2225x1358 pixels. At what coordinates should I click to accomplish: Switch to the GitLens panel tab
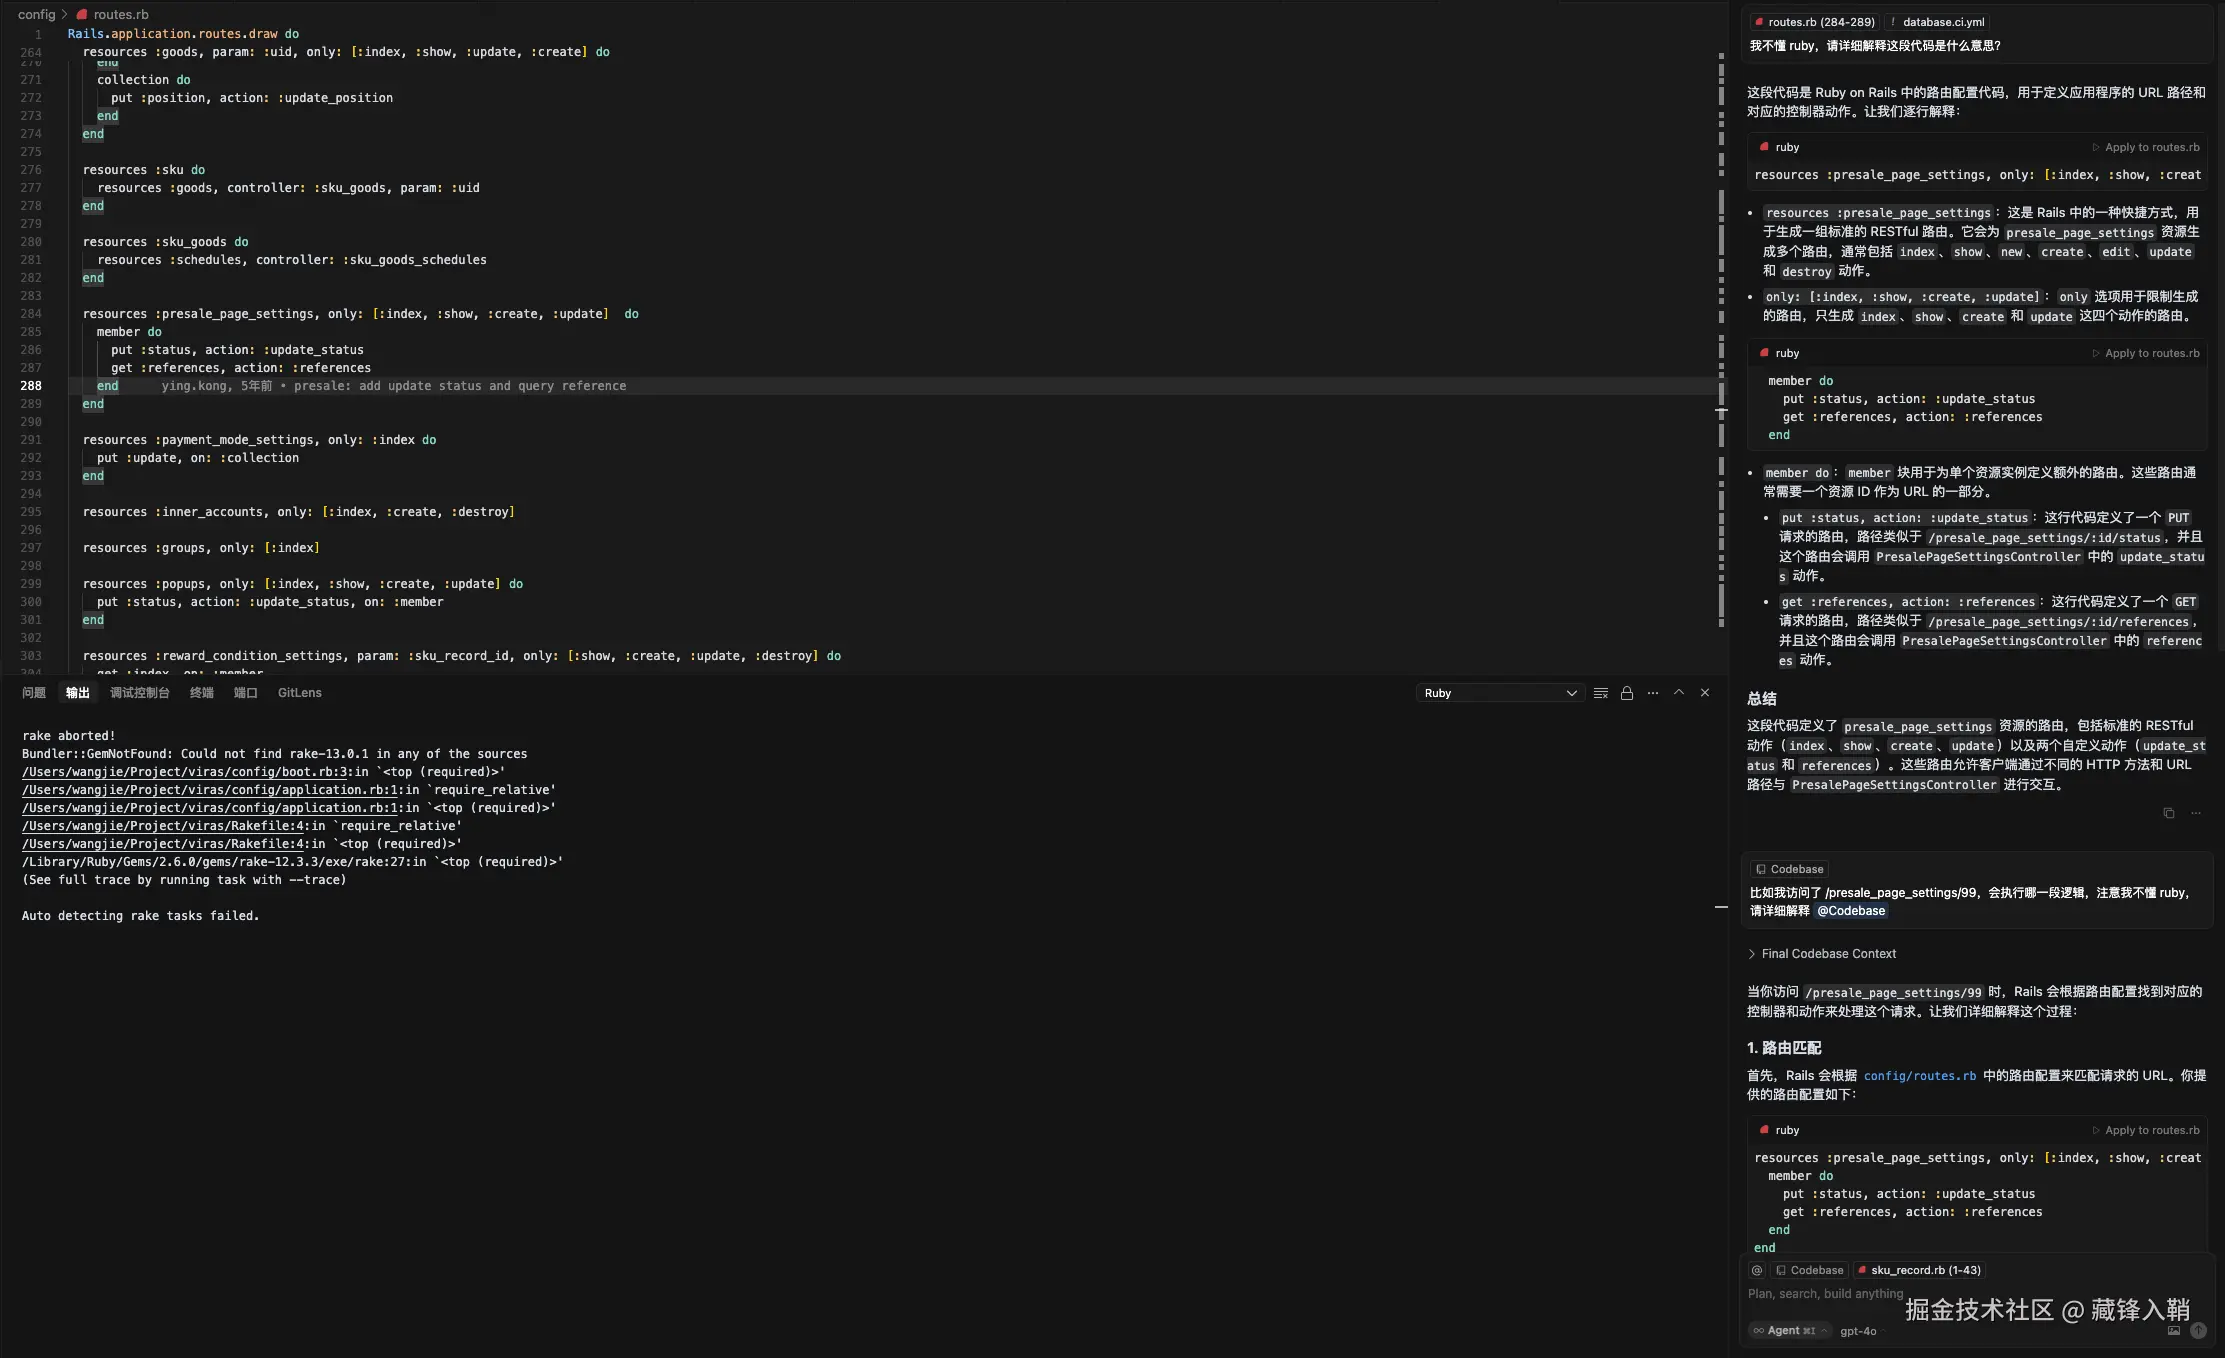[x=299, y=693]
